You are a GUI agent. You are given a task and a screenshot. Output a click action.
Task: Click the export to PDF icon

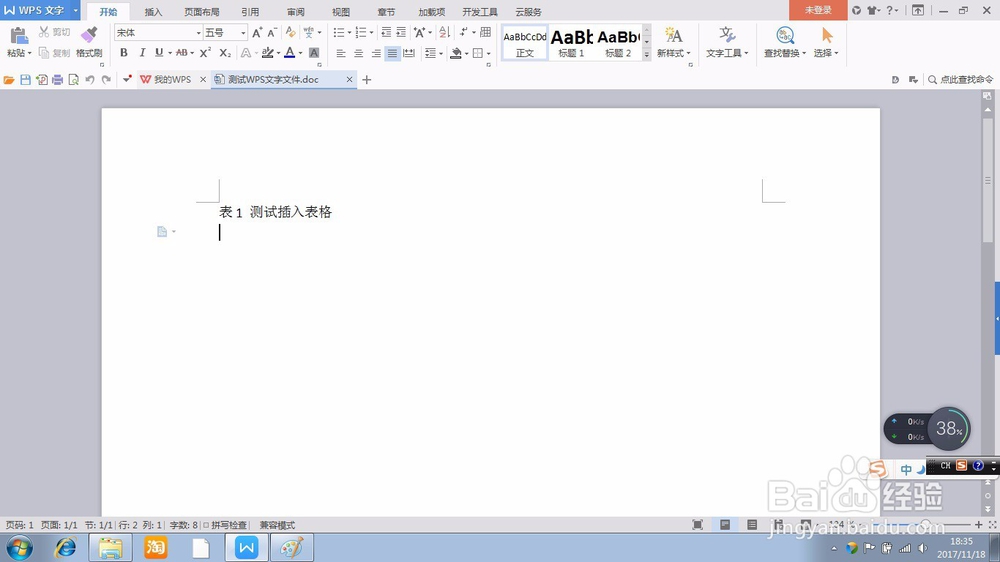(x=41, y=80)
